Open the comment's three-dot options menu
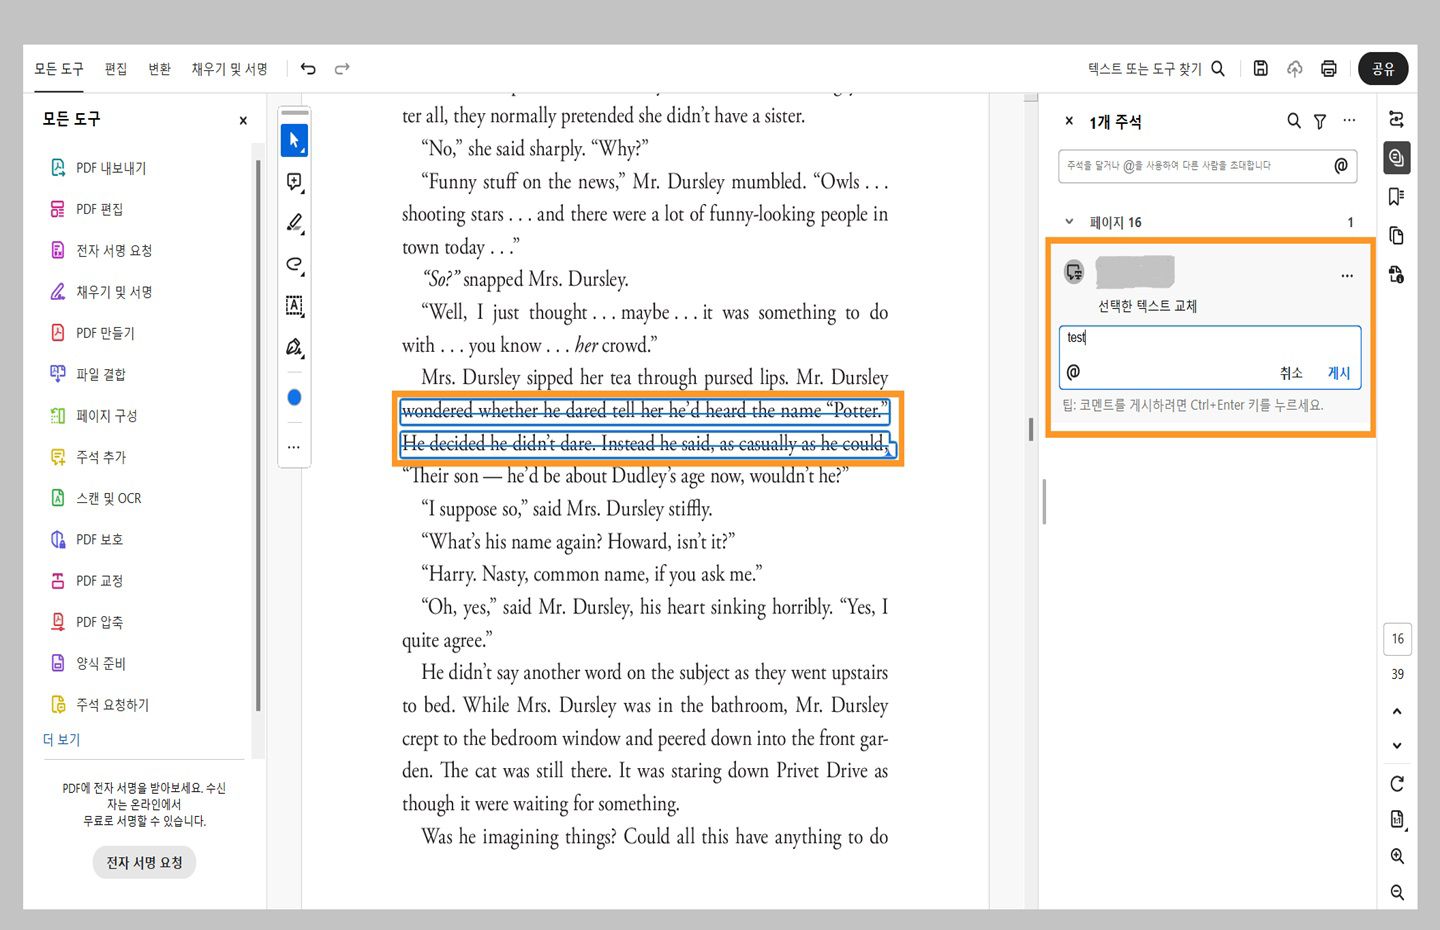Viewport: 1440px width, 930px height. pos(1347,275)
